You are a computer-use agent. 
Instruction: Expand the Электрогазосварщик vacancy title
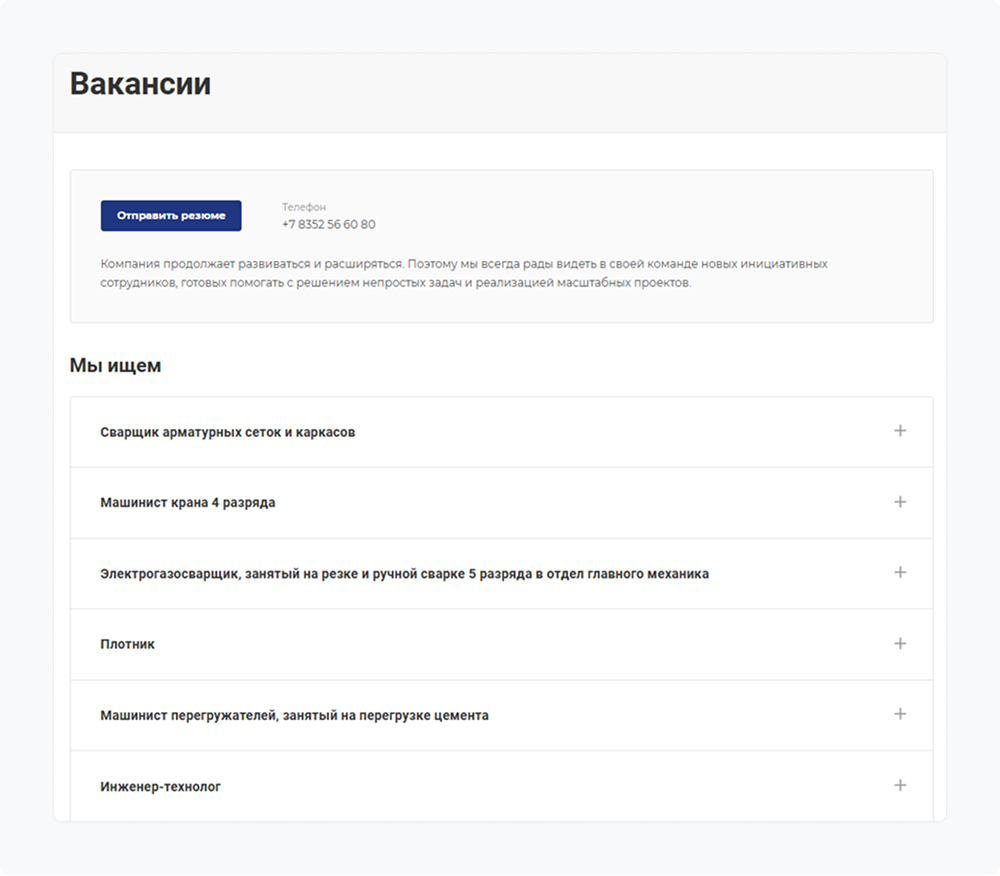[x=404, y=574]
